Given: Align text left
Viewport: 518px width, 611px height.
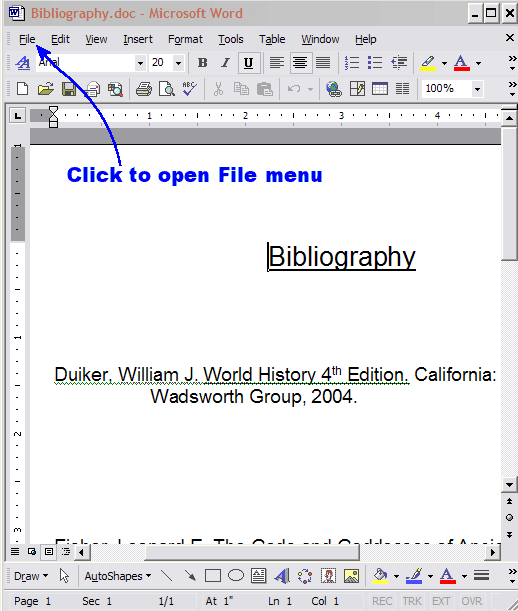Looking at the screenshot, I should [x=276, y=63].
